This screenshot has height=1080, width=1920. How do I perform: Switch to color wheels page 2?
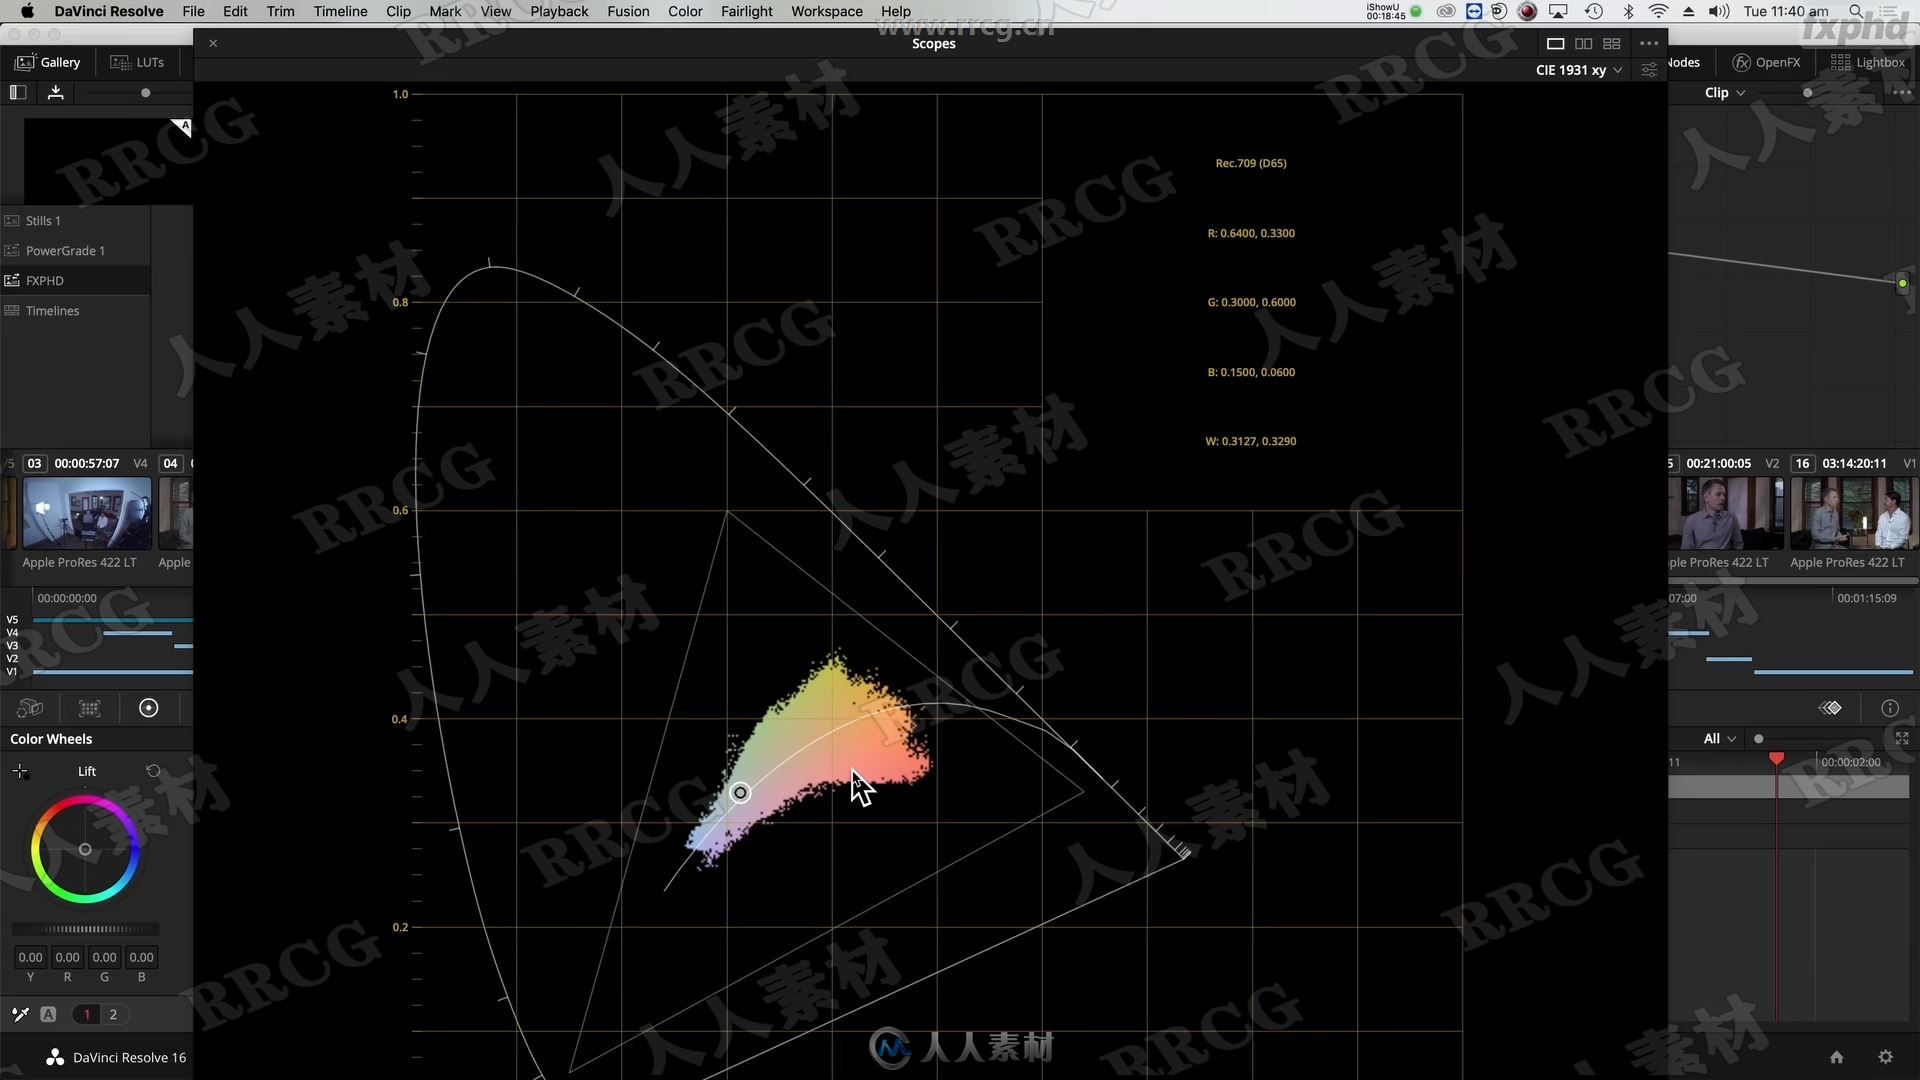click(x=113, y=1014)
